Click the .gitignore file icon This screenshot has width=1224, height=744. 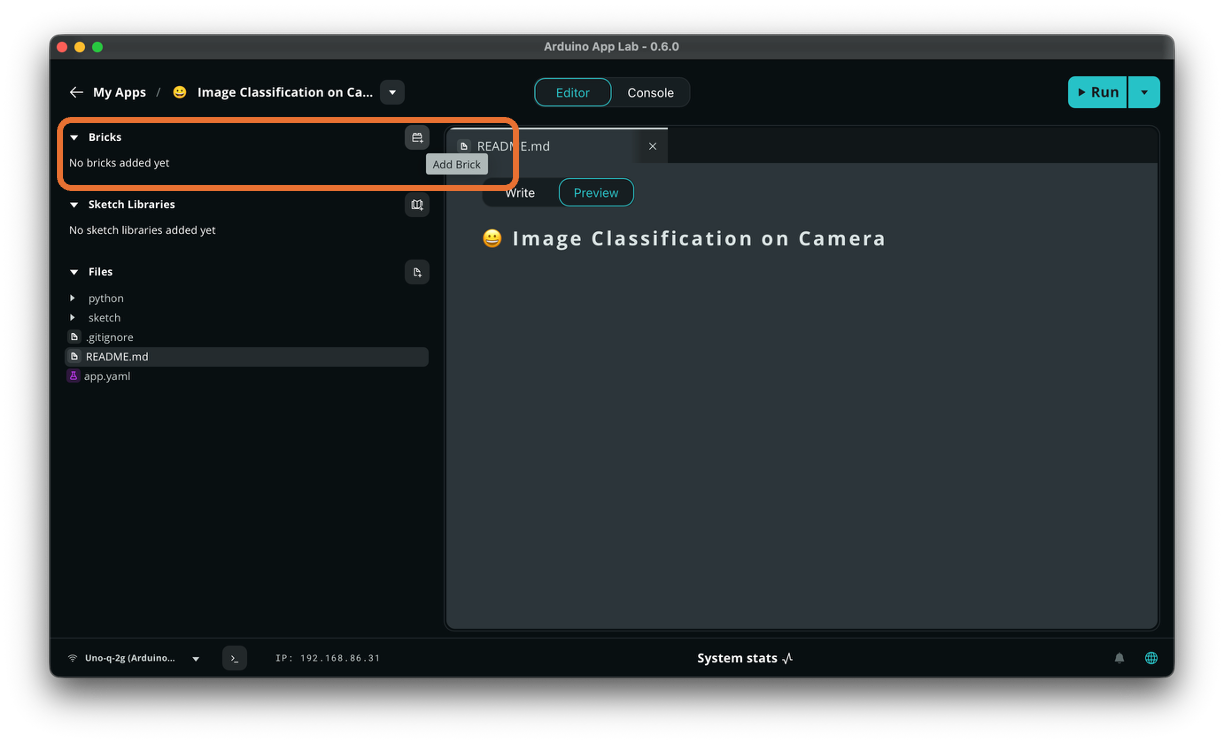[74, 337]
